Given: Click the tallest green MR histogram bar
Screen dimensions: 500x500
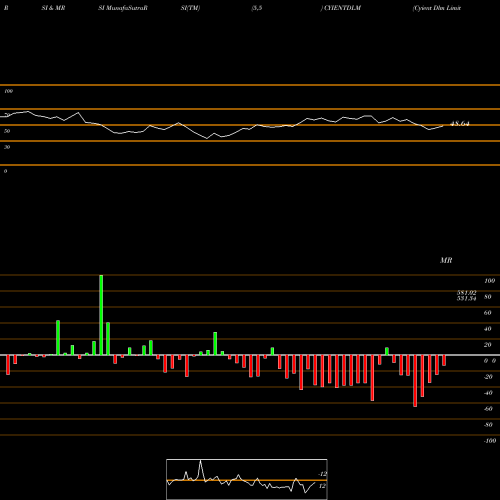Looking at the screenshot, I should tap(101, 315).
